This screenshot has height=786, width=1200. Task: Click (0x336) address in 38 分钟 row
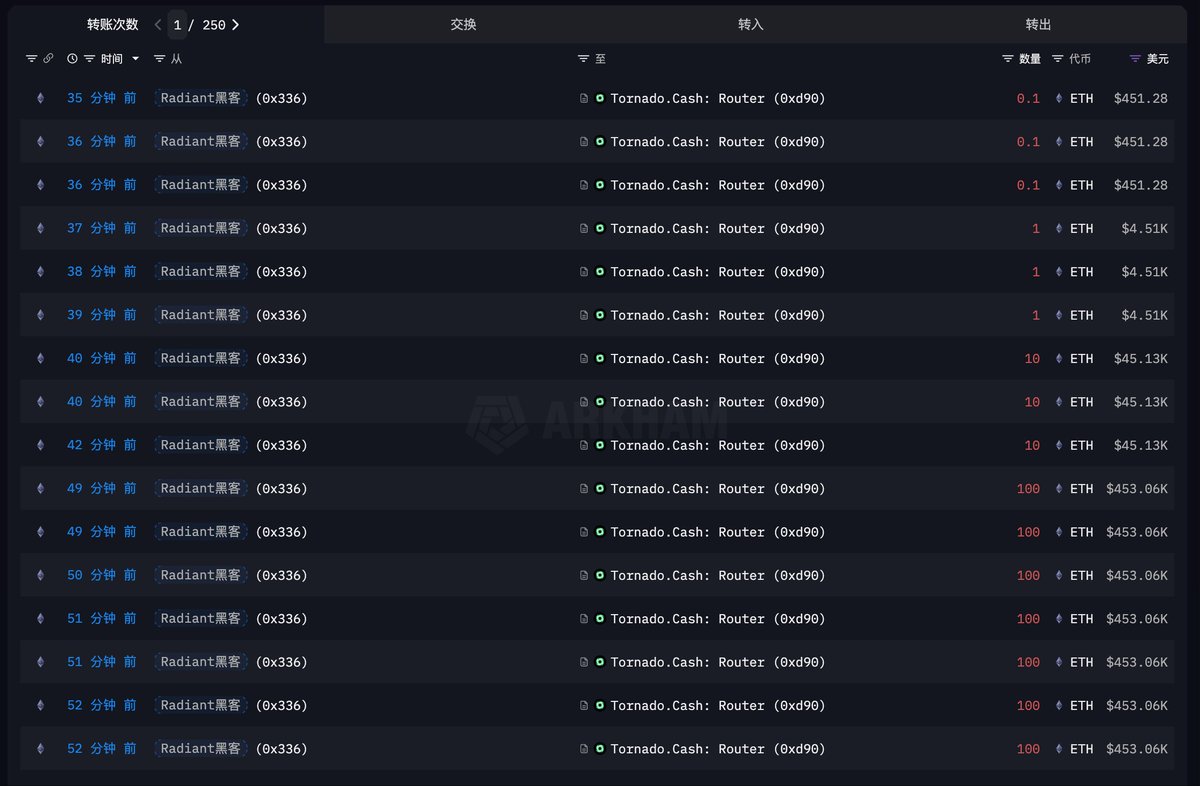pos(281,272)
